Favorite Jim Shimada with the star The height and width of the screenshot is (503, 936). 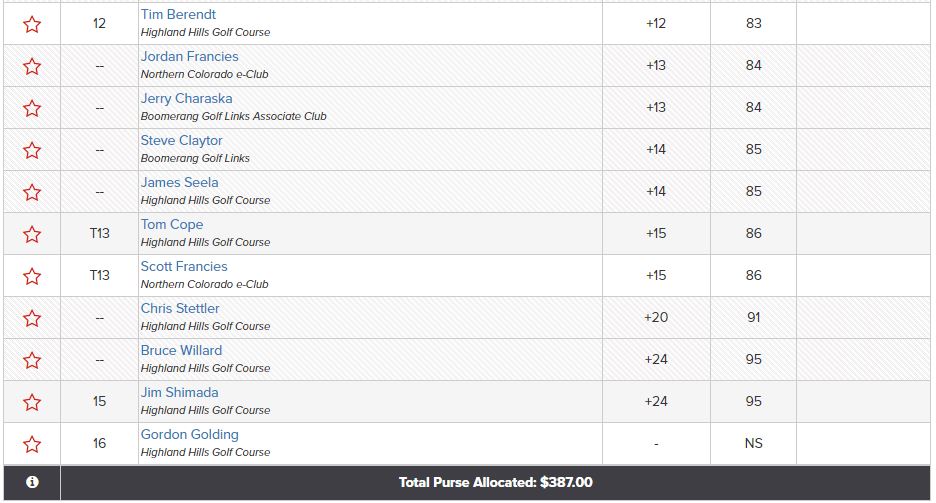tap(32, 402)
